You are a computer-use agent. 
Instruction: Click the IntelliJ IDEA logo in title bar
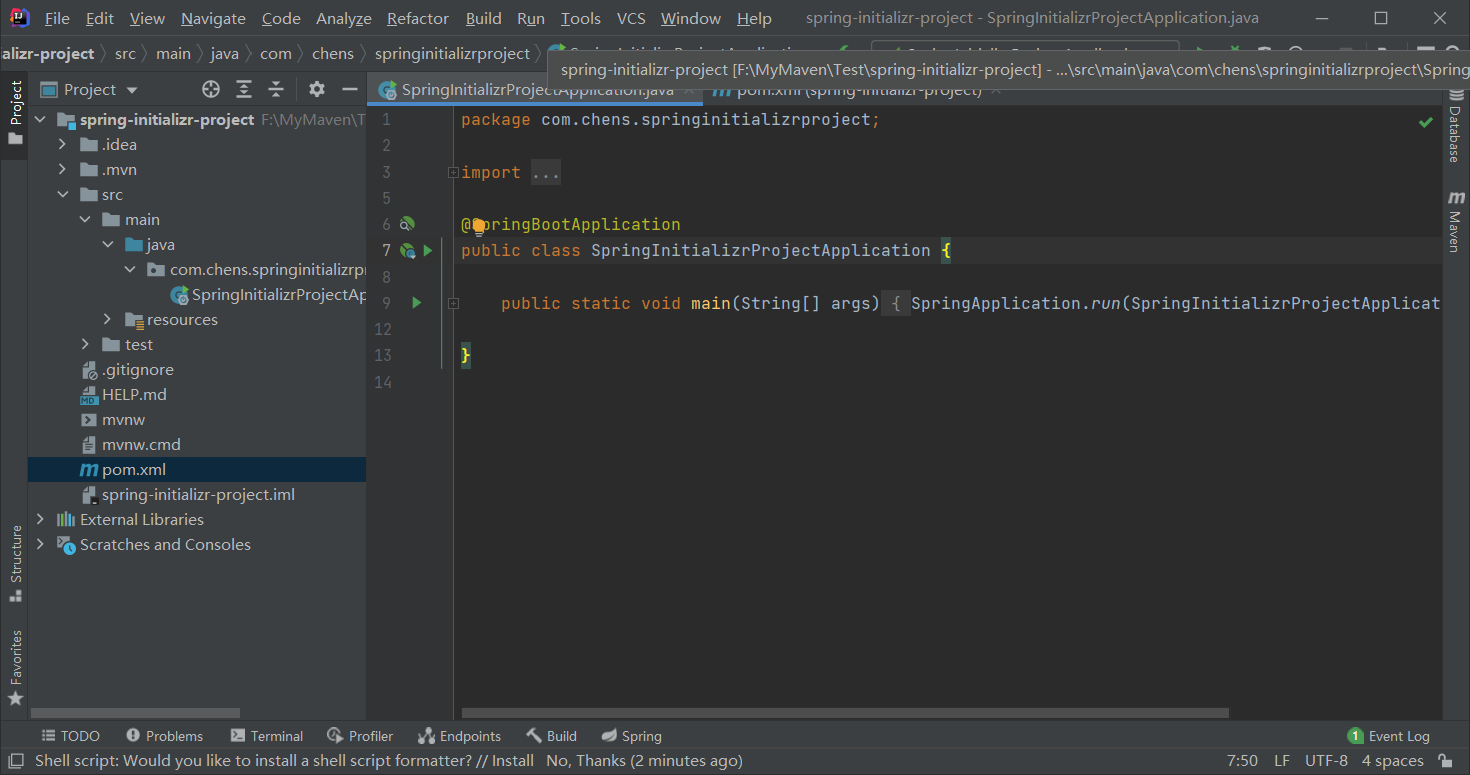click(18, 18)
